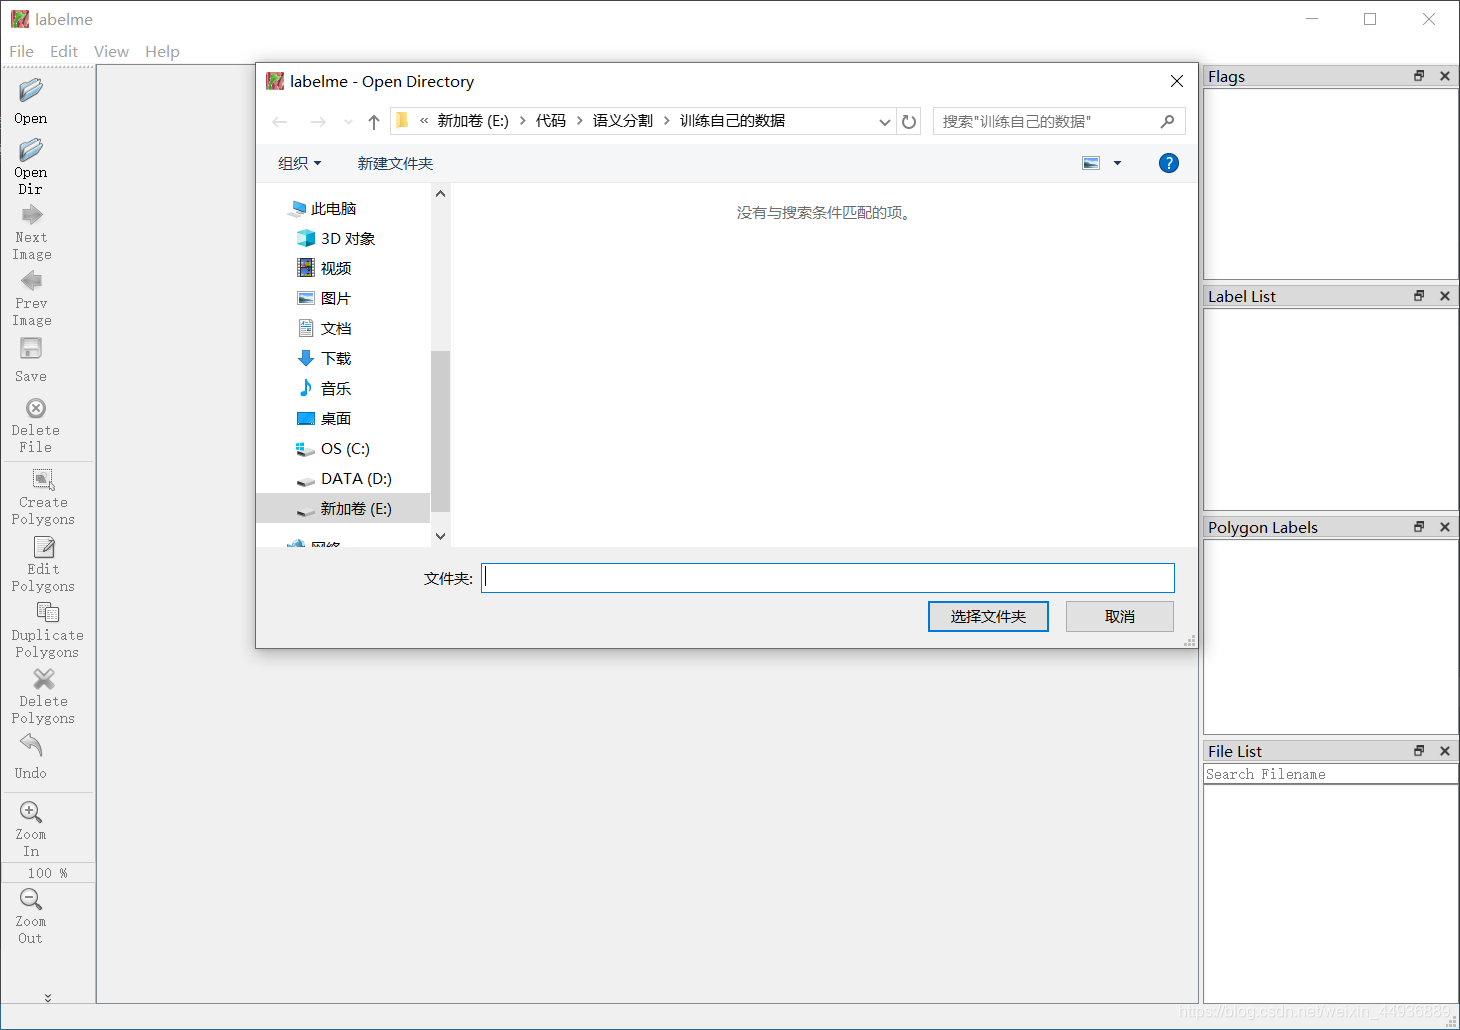Image resolution: width=1460 pixels, height=1030 pixels.
Task: Open the View menu
Action: coord(111,52)
